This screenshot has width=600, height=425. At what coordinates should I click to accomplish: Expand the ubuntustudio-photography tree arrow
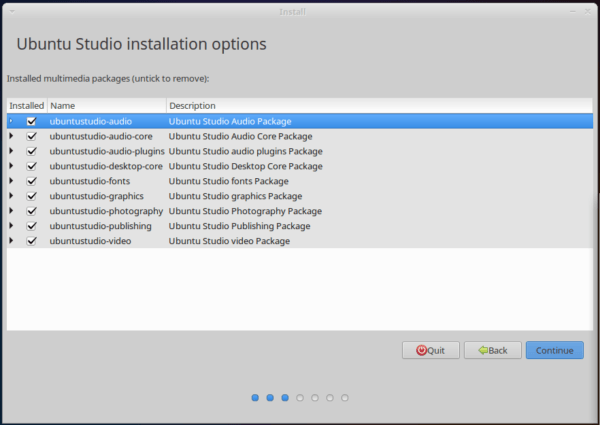click(11, 210)
